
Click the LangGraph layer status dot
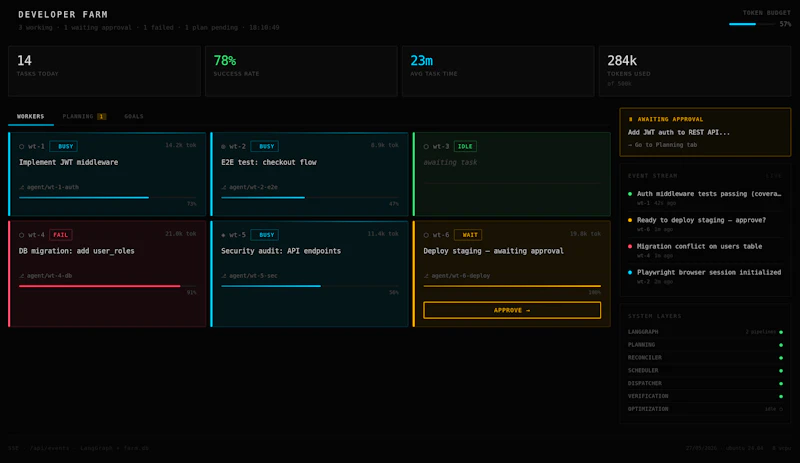[x=781, y=332]
